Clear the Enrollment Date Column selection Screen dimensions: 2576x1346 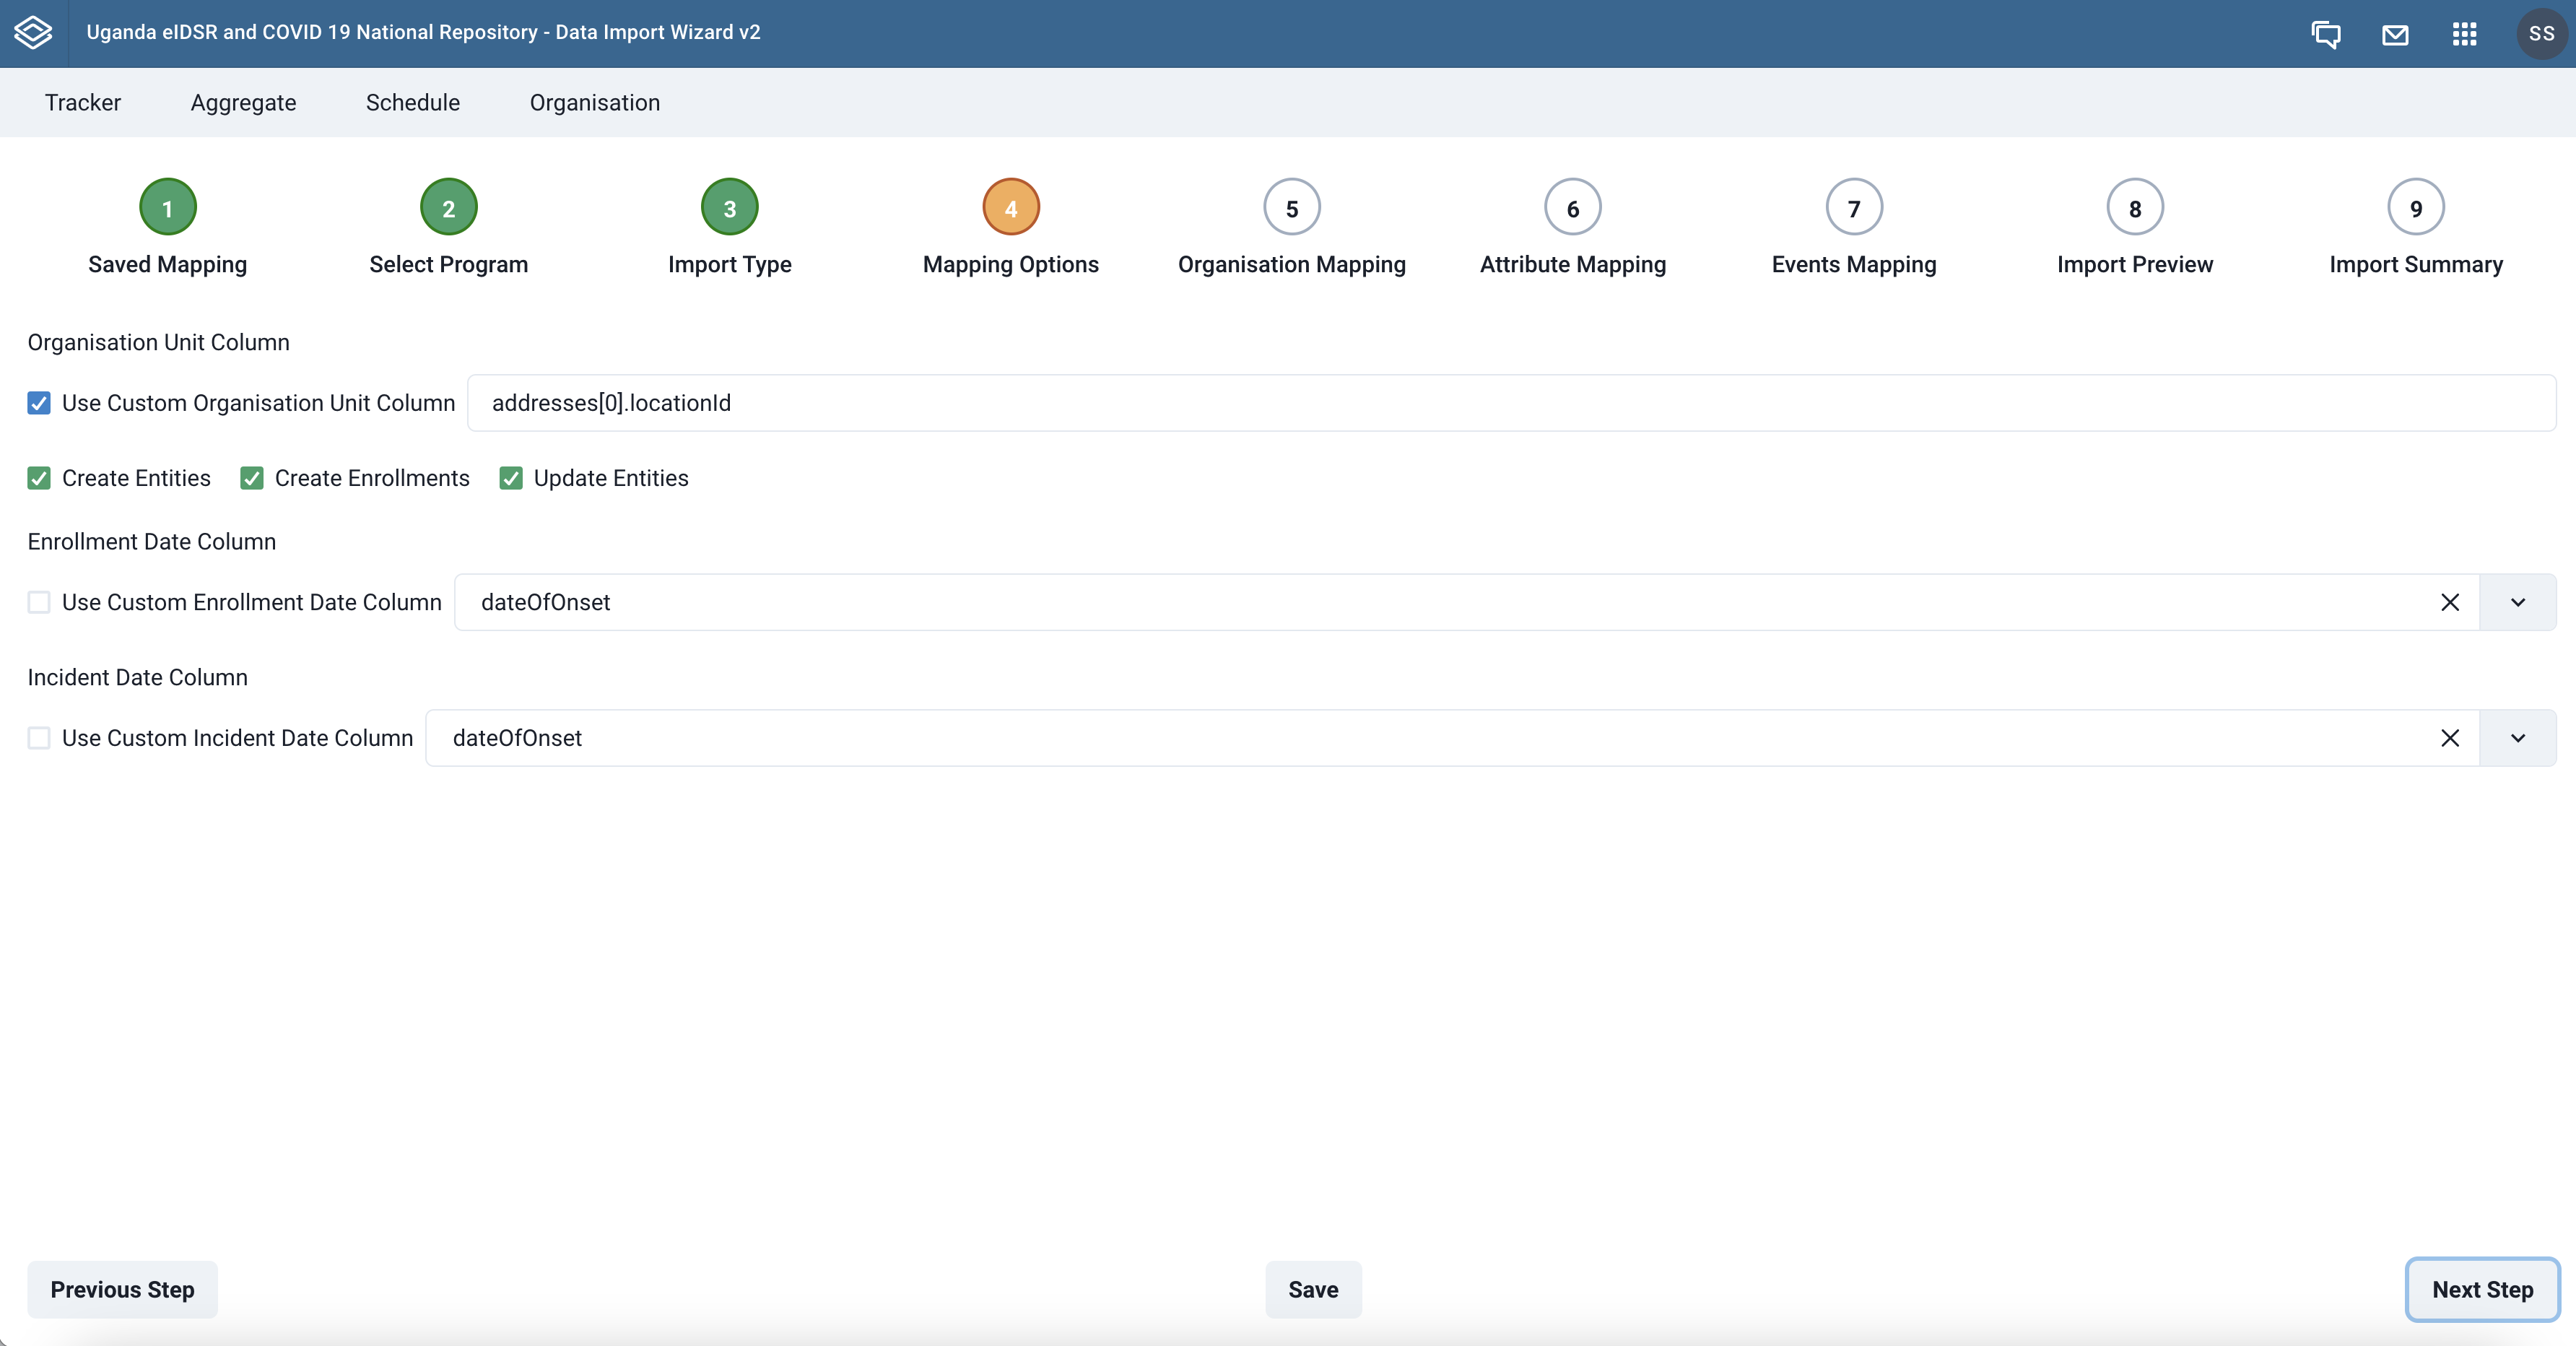coord(2450,602)
